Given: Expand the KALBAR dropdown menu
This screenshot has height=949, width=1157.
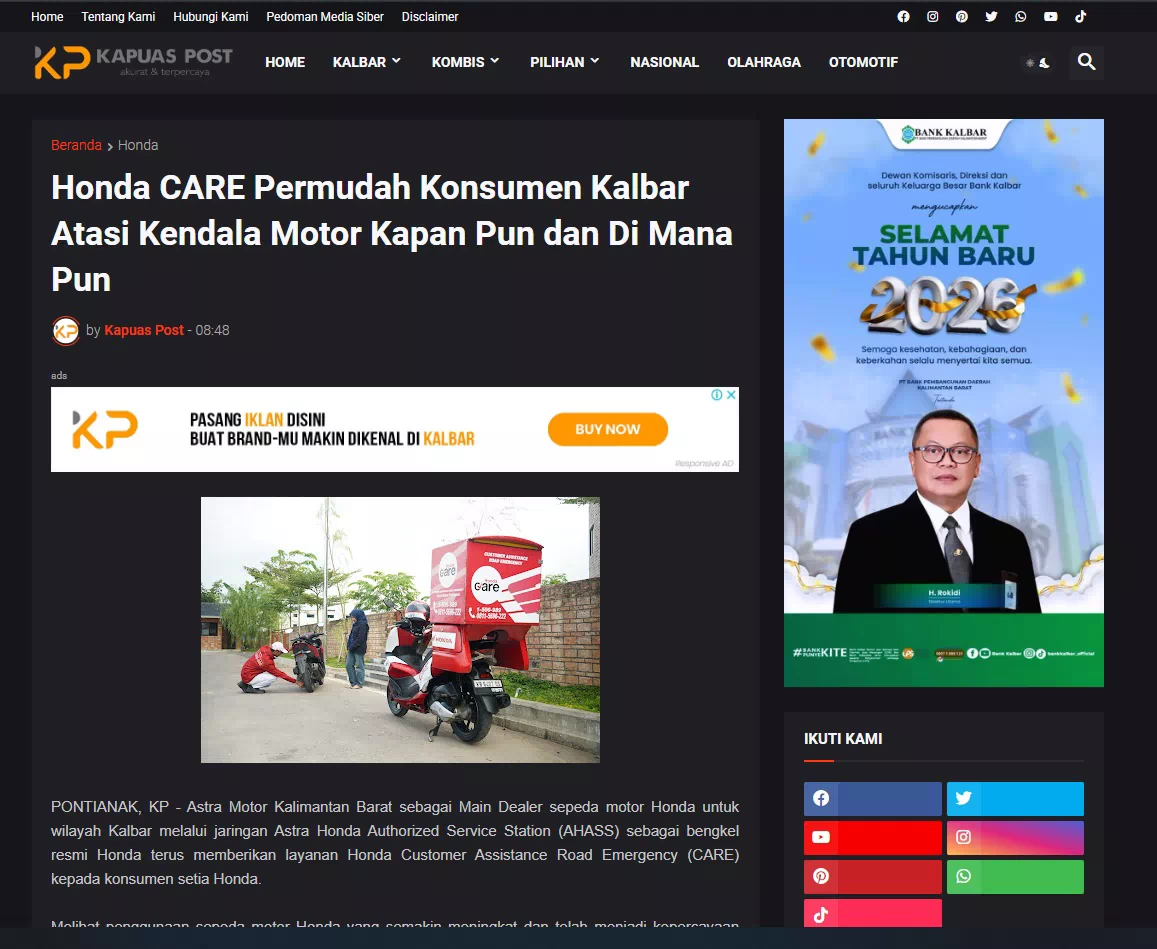Looking at the screenshot, I should (x=367, y=62).
